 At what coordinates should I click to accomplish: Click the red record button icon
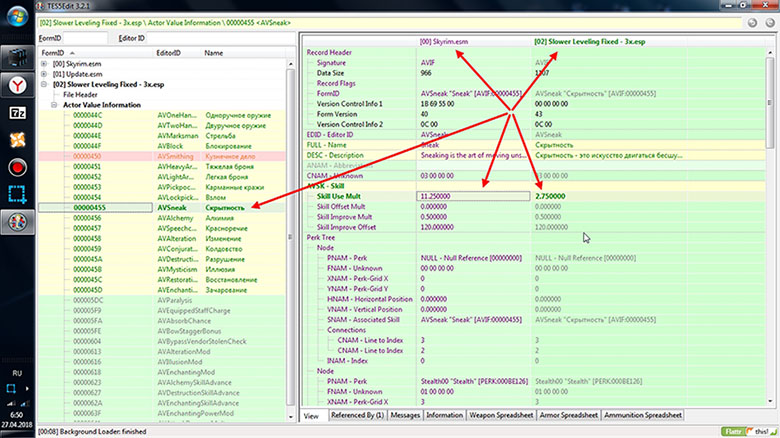(17, 167)
